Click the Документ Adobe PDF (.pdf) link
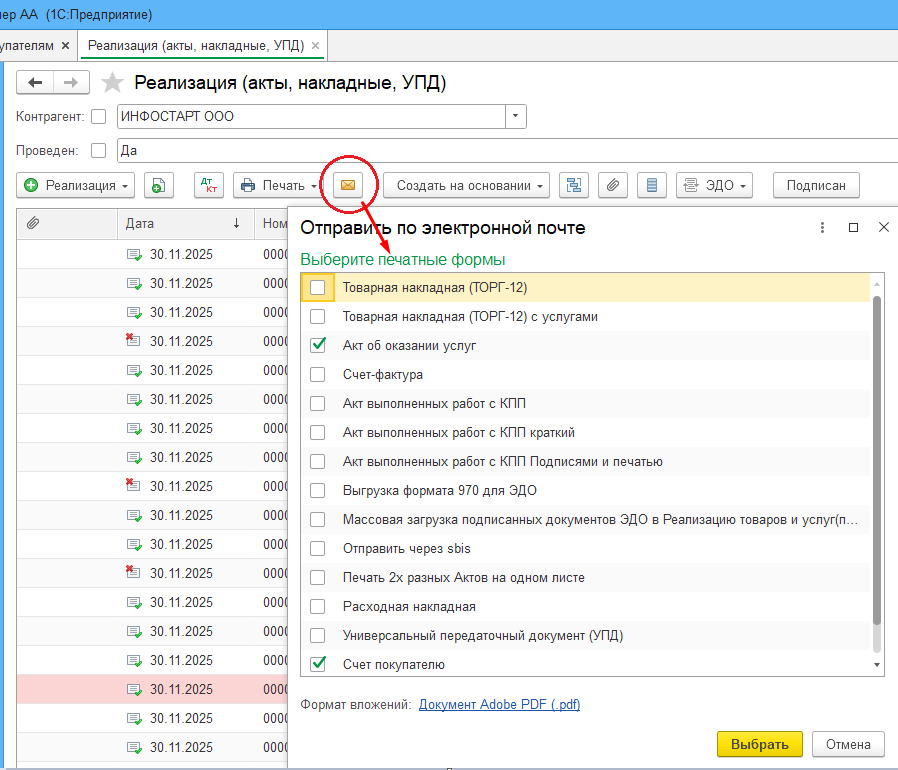 click(x=499, y=705)
